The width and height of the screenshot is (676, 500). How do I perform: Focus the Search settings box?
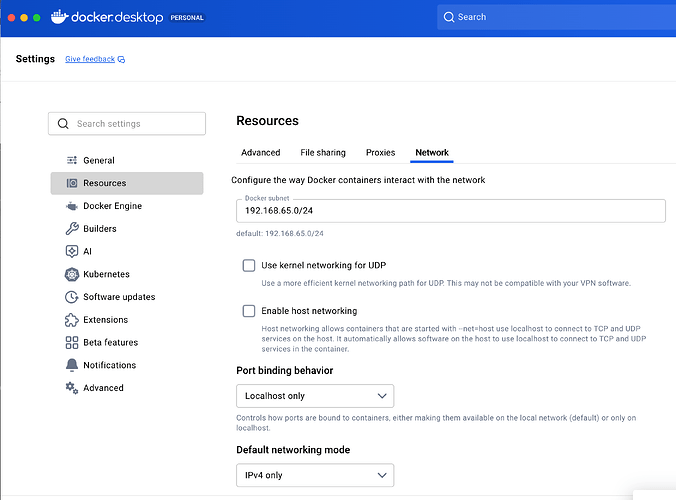click(127, 124)
